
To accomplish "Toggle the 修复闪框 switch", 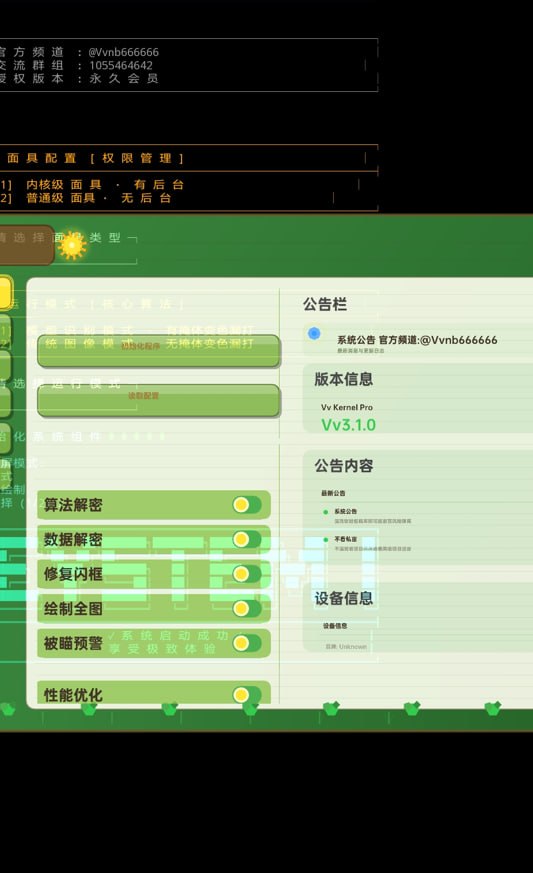I will click(247, 574).
